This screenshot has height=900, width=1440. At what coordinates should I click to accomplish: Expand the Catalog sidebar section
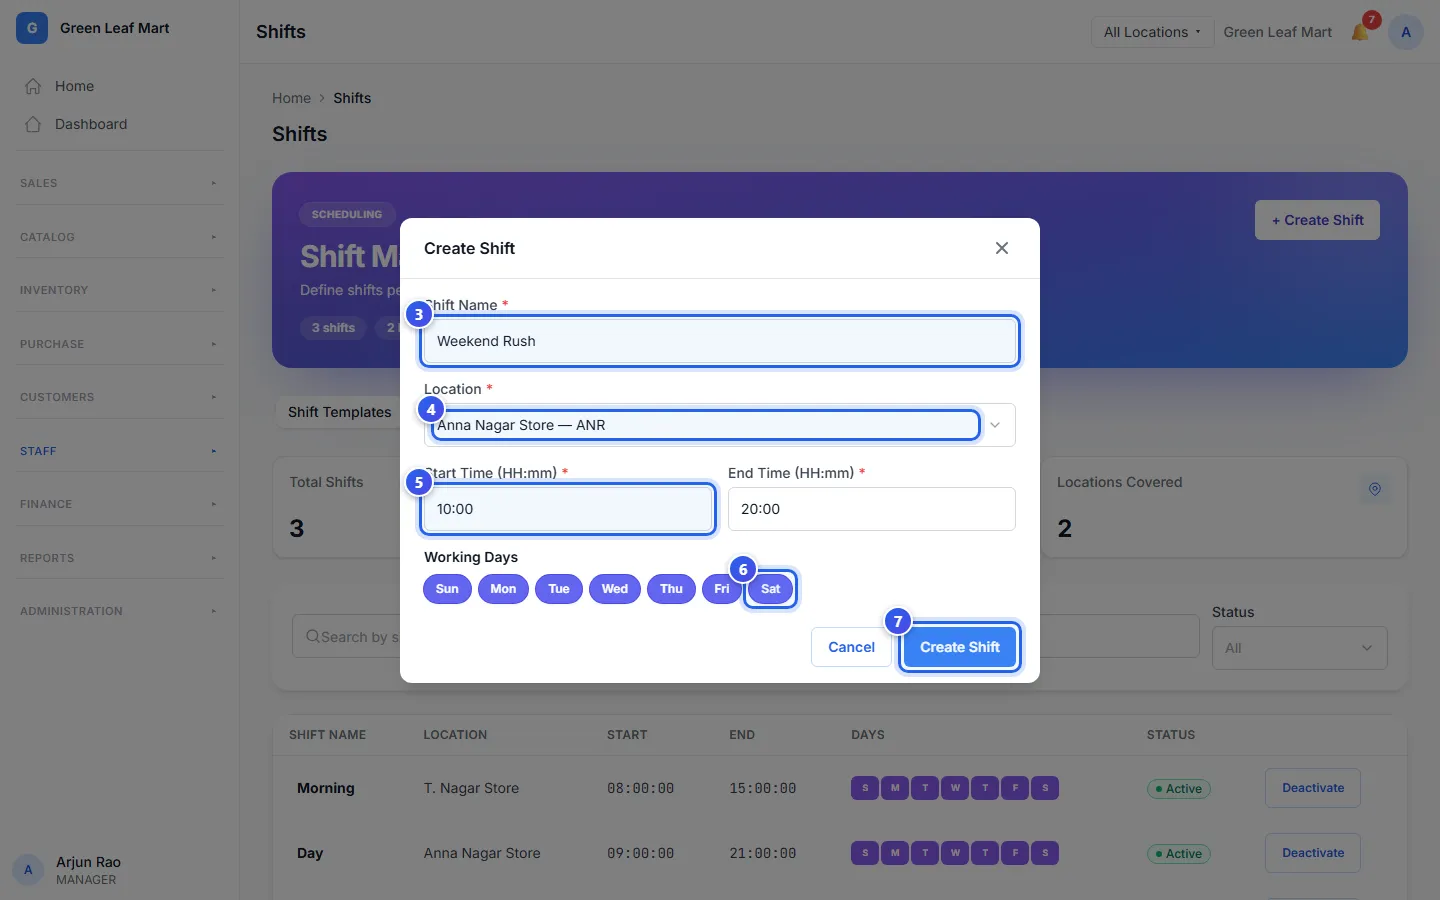tap(120, 237)
